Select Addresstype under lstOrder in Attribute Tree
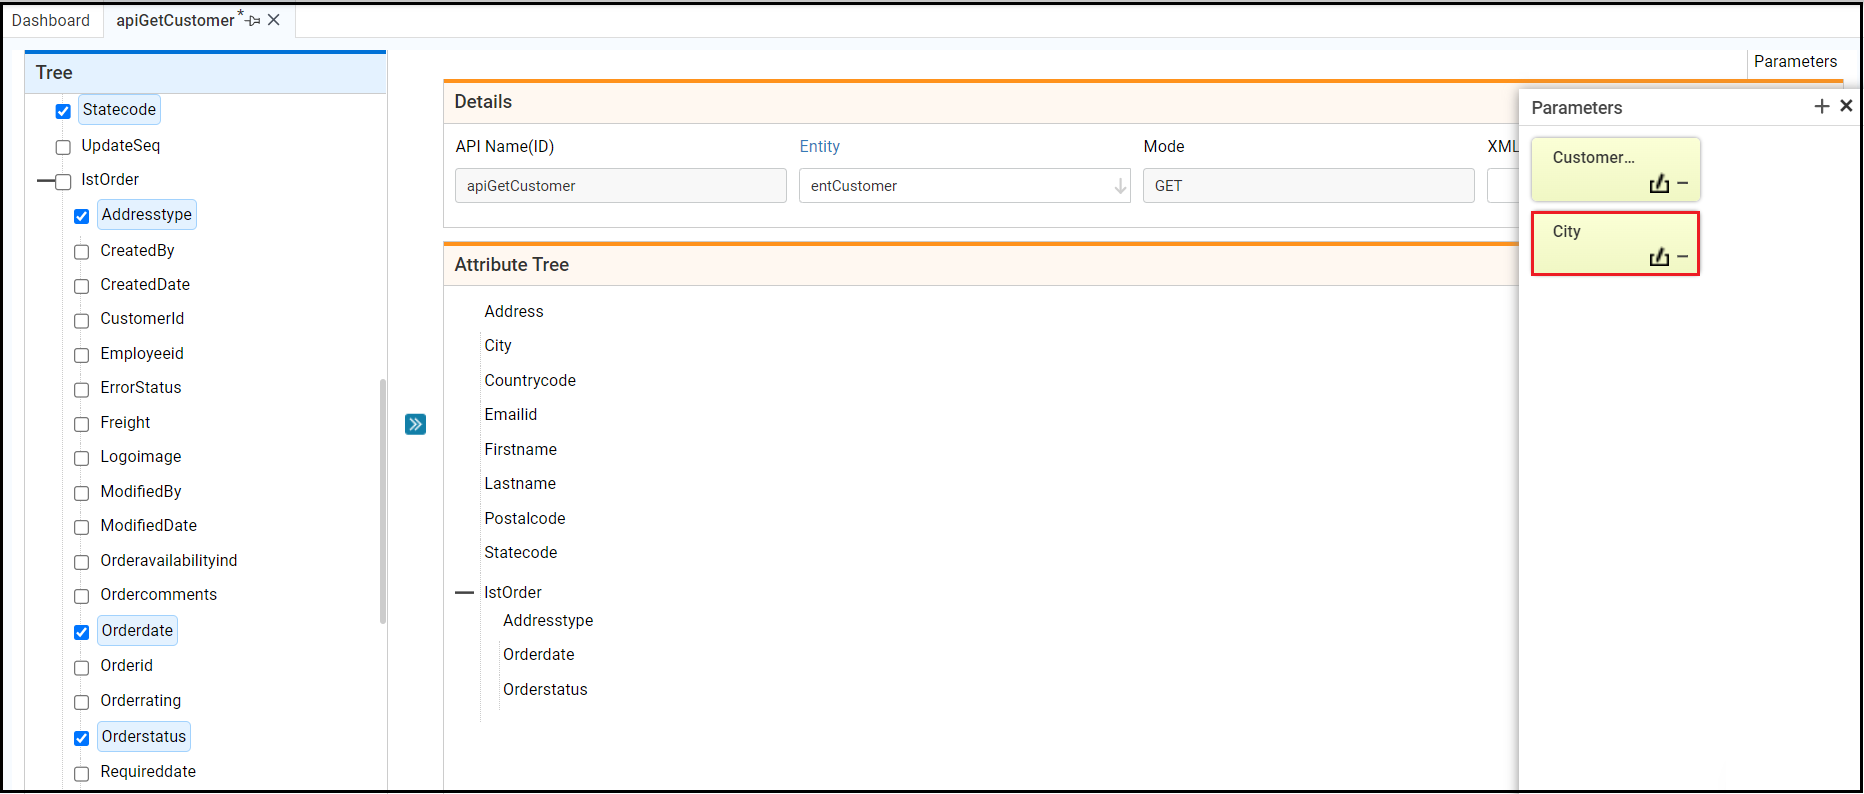The image size is (1864, 794). coord(548,621)
